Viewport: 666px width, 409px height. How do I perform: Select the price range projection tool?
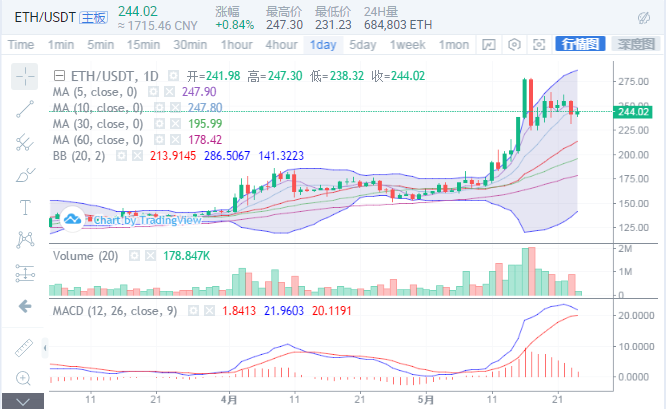coord(25,273)
